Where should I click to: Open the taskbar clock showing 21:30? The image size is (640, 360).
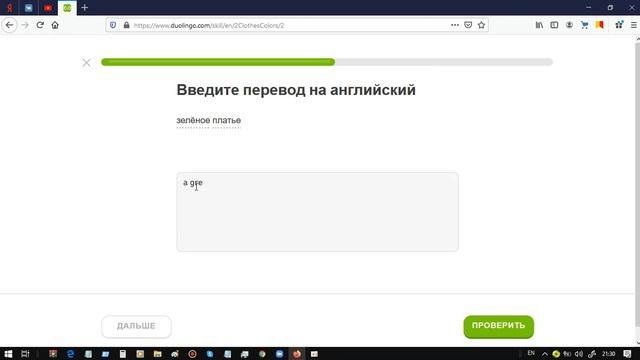[609, 354]
